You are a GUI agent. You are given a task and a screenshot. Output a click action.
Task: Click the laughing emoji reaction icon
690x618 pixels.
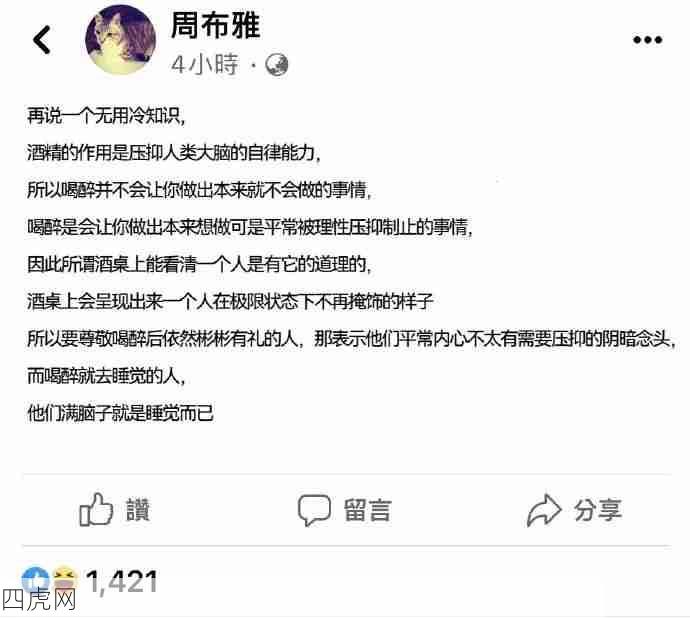[64, 579]
